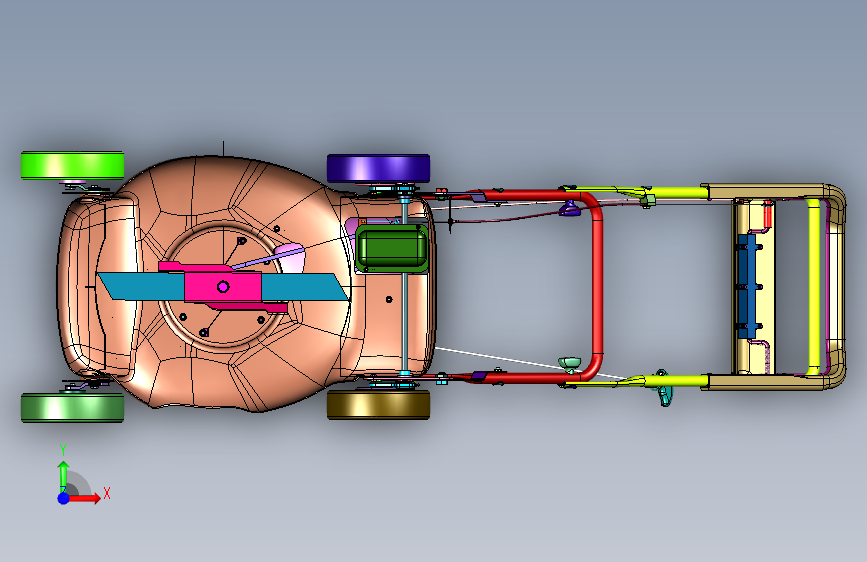
Task: Select the purple knob on the upper handle joint
Action: point(570,209)
